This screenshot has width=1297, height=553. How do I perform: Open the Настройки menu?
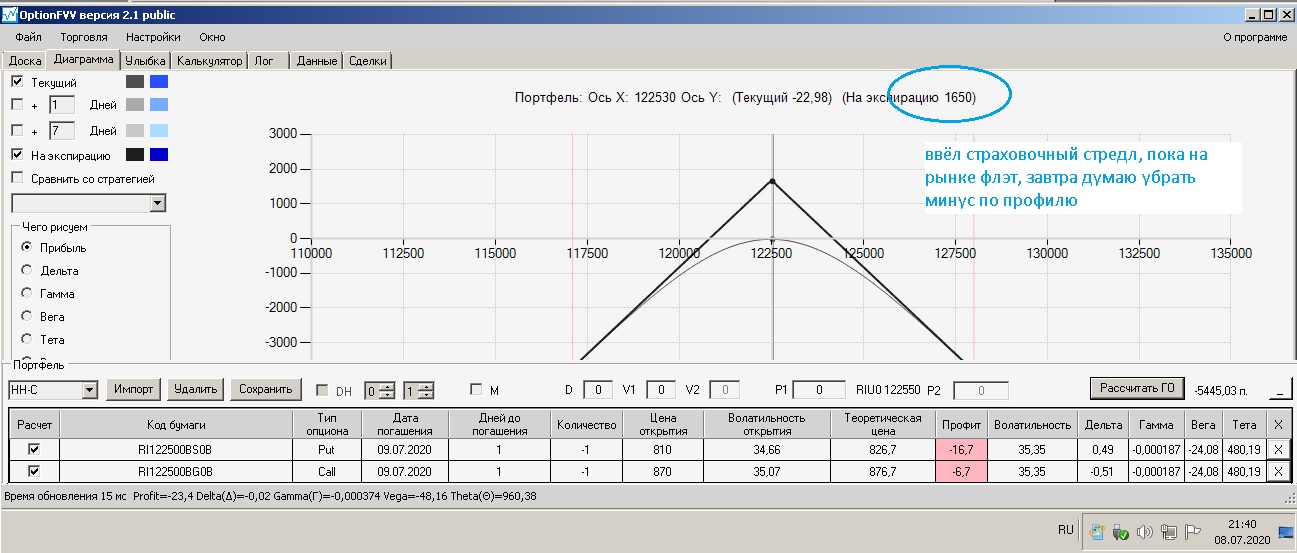(x=153, y=37)
